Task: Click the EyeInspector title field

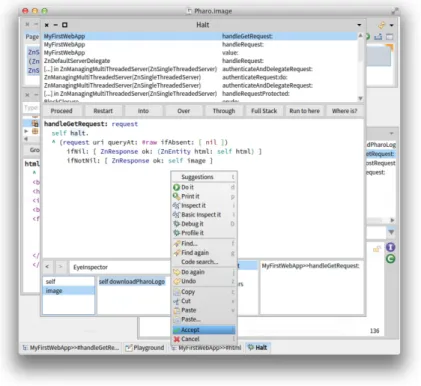Action: (x=120, y=267)
